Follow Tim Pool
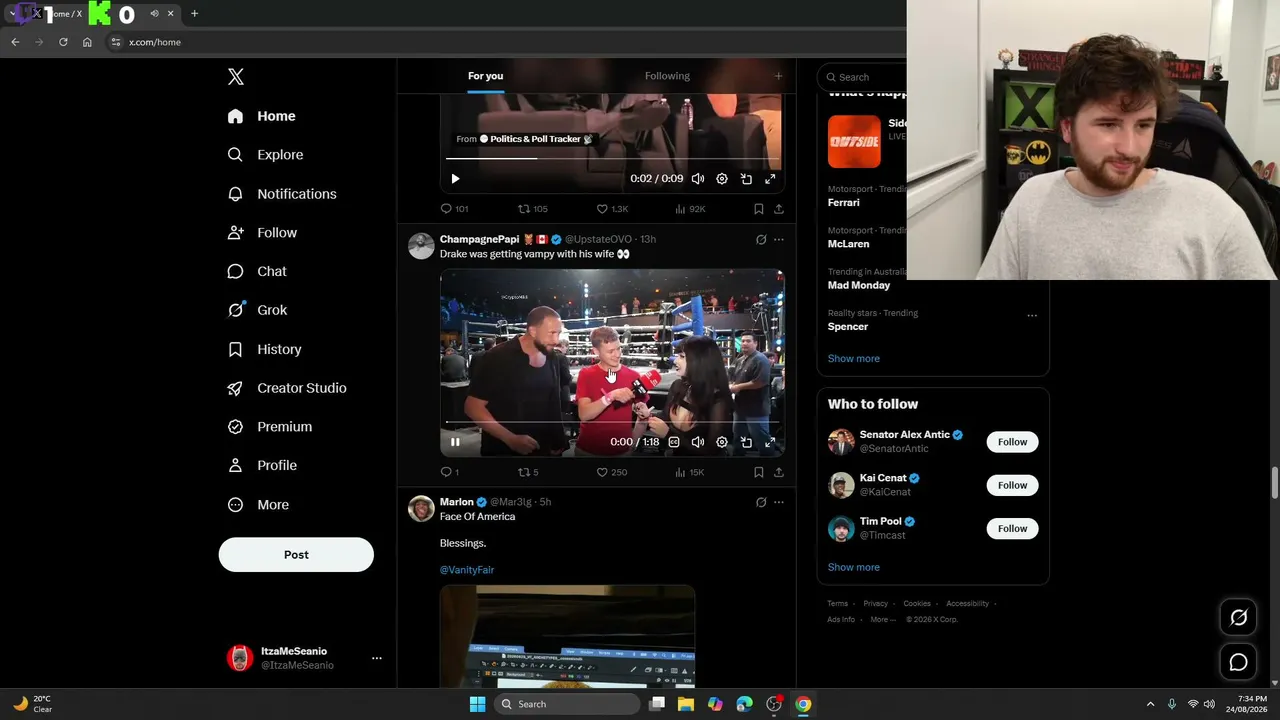The width and height of the screenshot is (1280, 720). tap(1012, 528)
